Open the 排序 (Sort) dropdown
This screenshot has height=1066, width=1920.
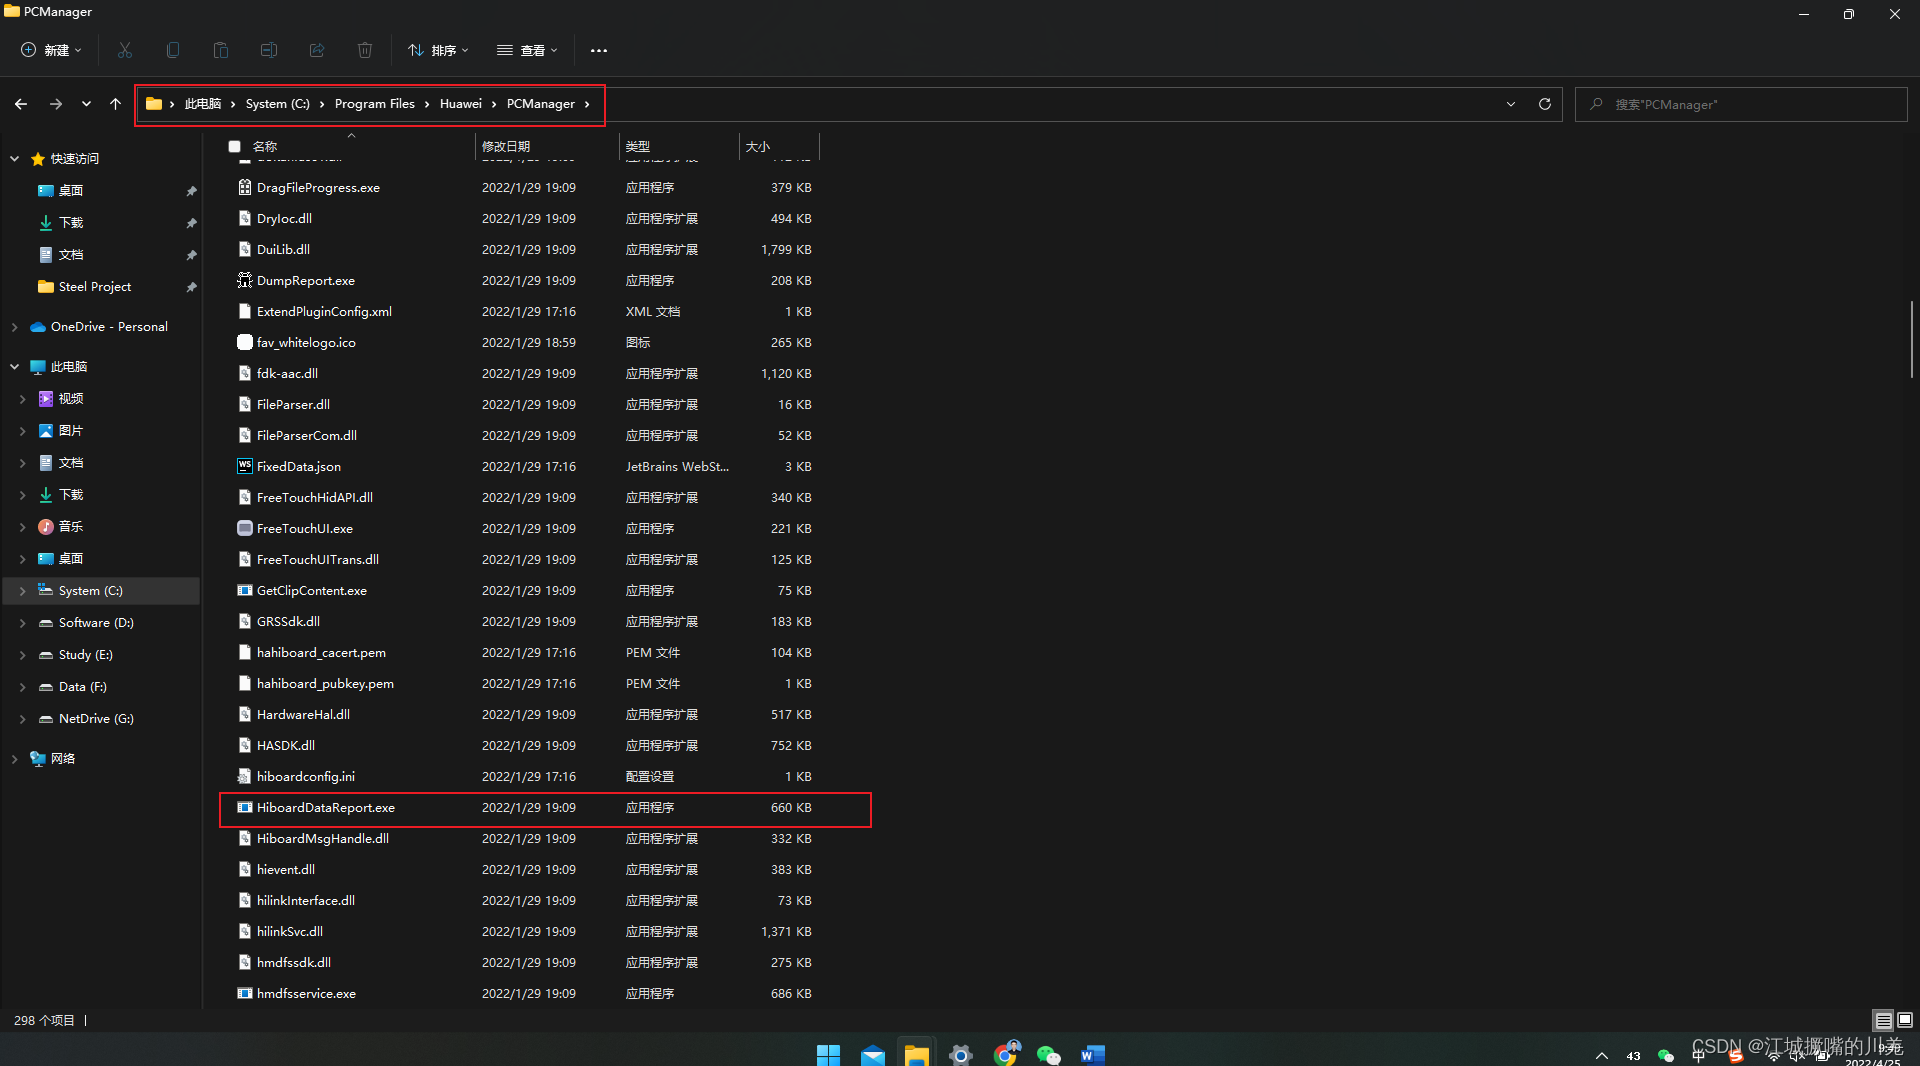pyautogui.click(x=438, y=50)
